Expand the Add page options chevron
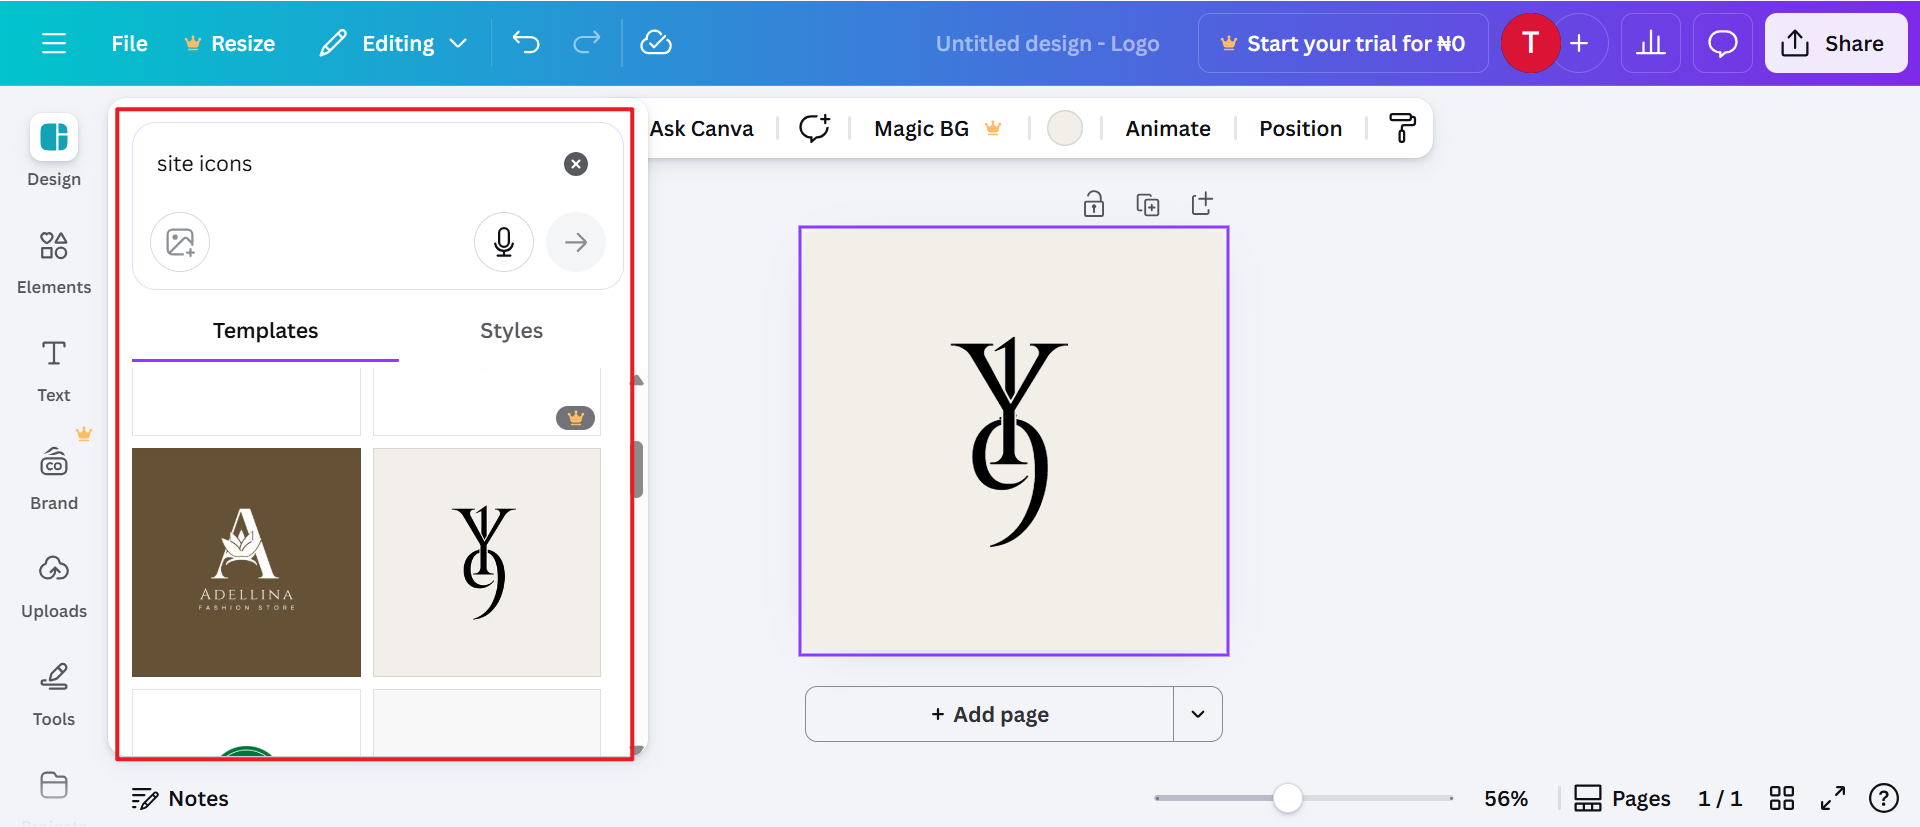 click(x=1198, y=714)
